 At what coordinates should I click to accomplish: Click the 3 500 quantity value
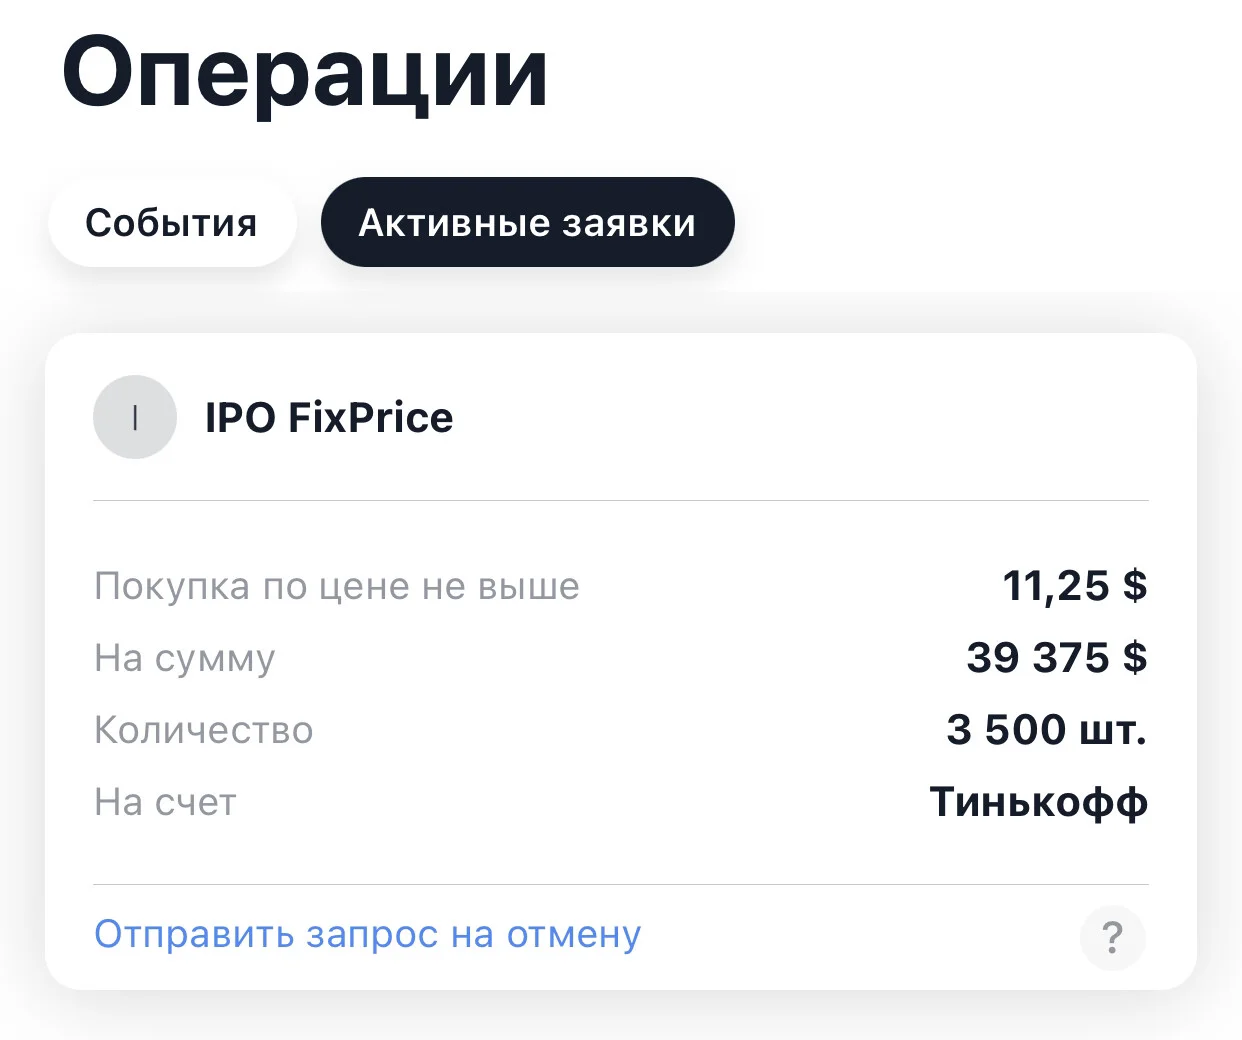point(1006,730)
